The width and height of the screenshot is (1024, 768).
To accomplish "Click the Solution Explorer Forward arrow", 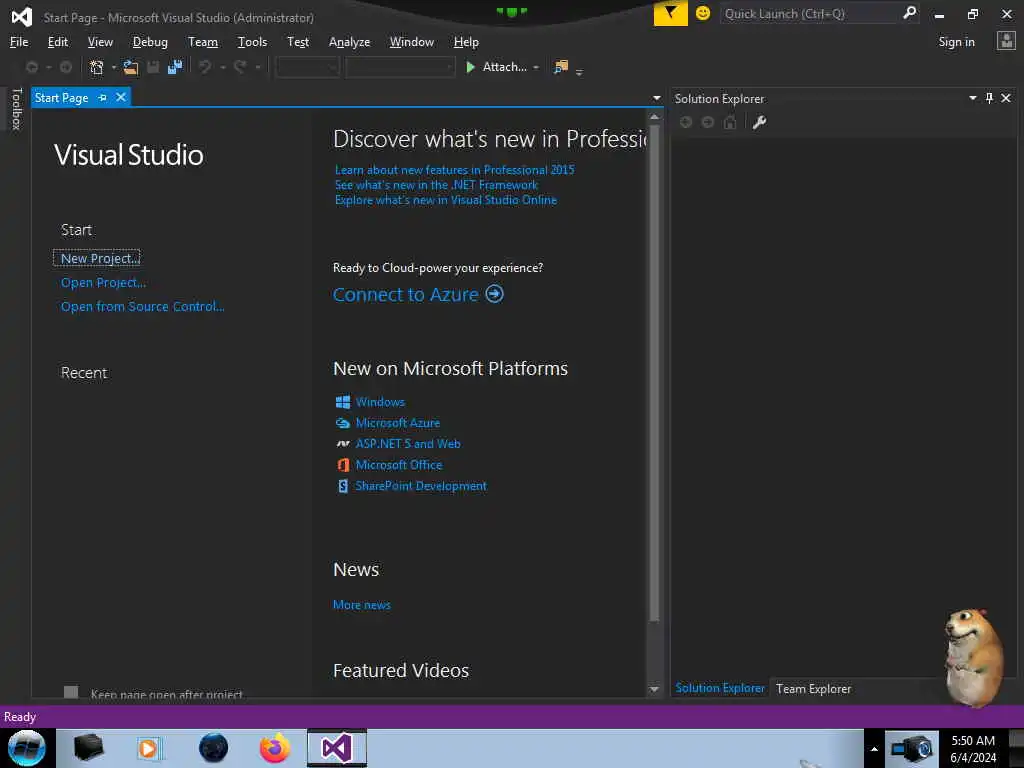I will 707,122.
